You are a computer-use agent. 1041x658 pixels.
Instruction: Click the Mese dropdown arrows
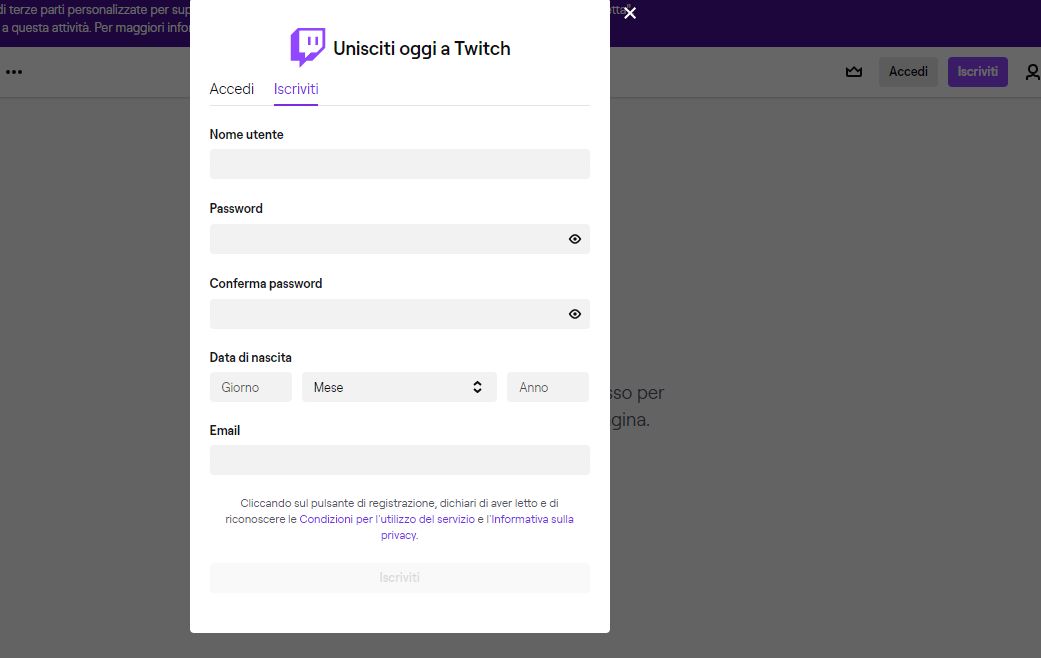coord(477,387)
